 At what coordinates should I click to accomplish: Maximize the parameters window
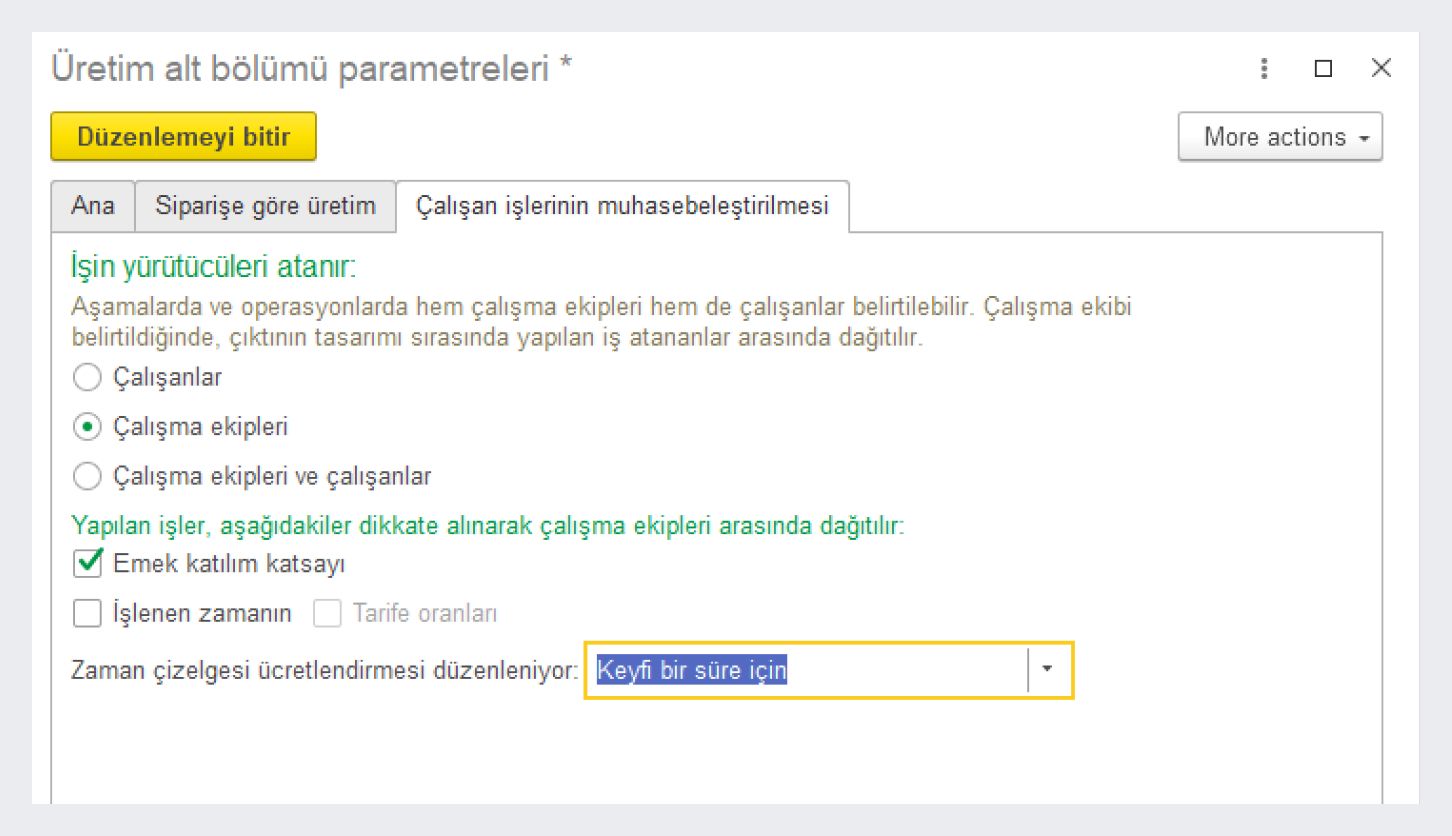coord(1323,69)
